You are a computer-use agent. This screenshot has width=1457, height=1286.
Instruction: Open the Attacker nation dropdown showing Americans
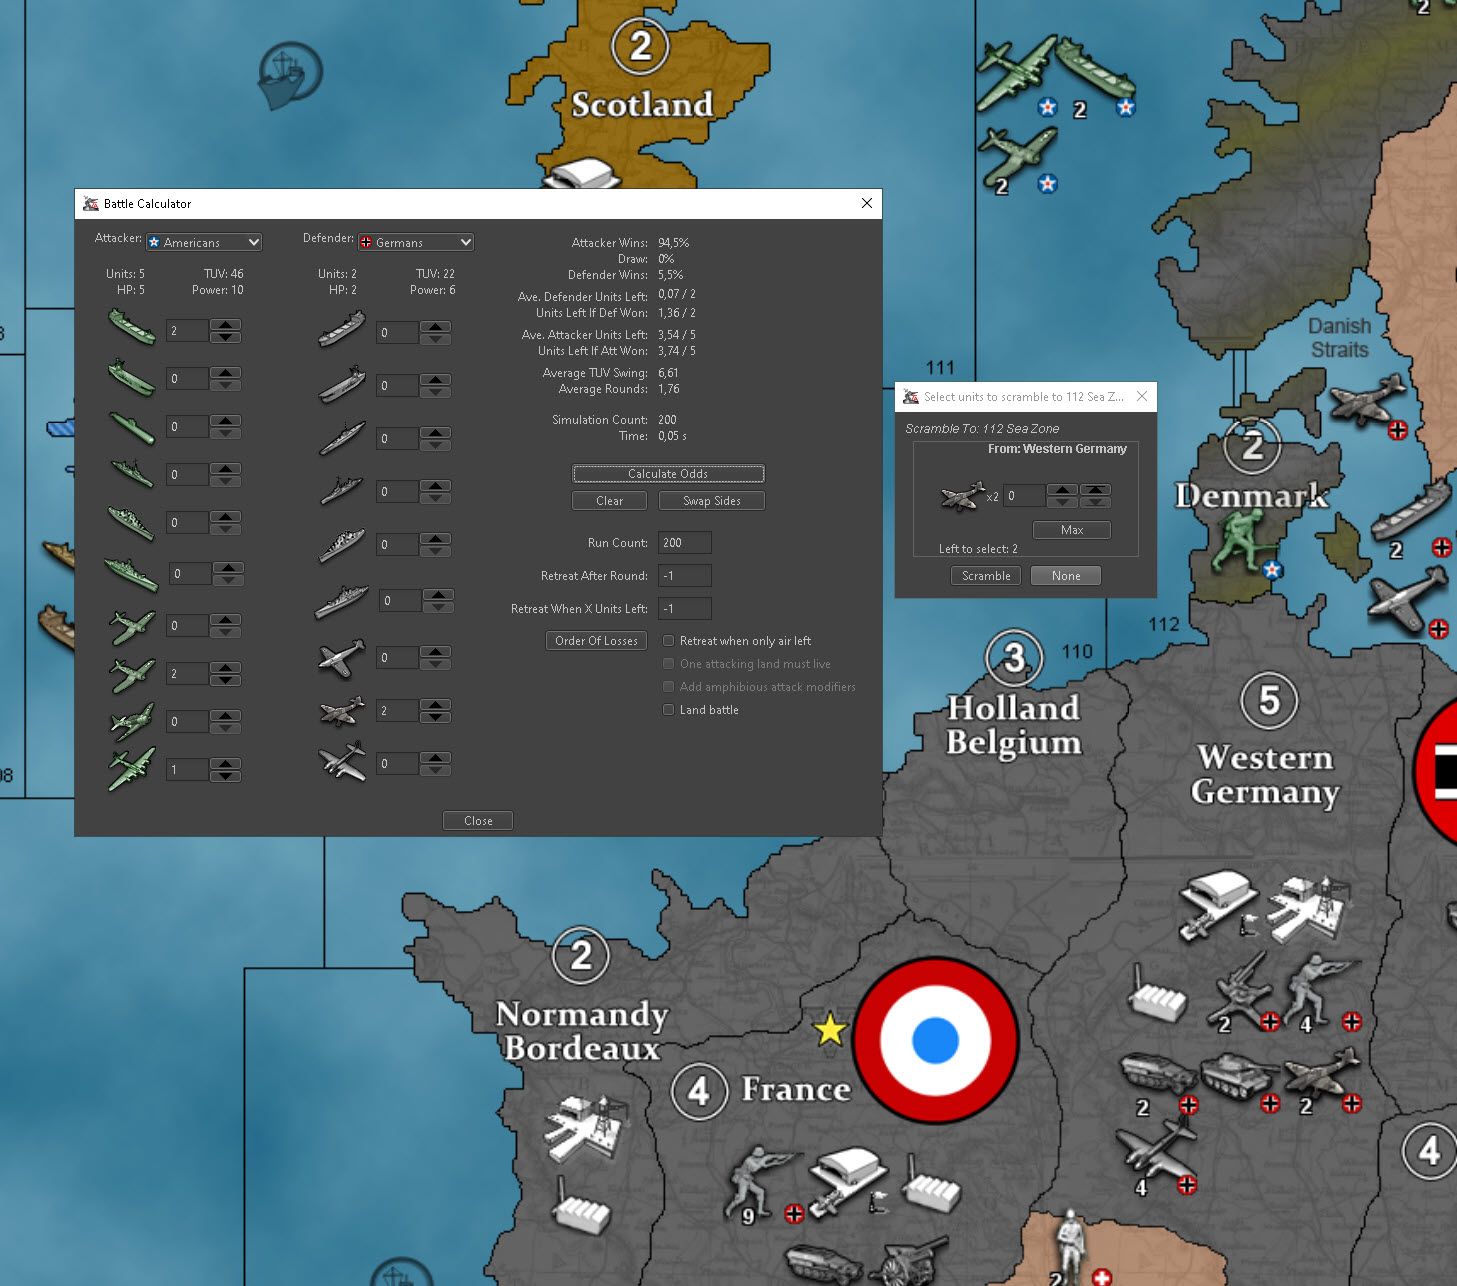204,242
